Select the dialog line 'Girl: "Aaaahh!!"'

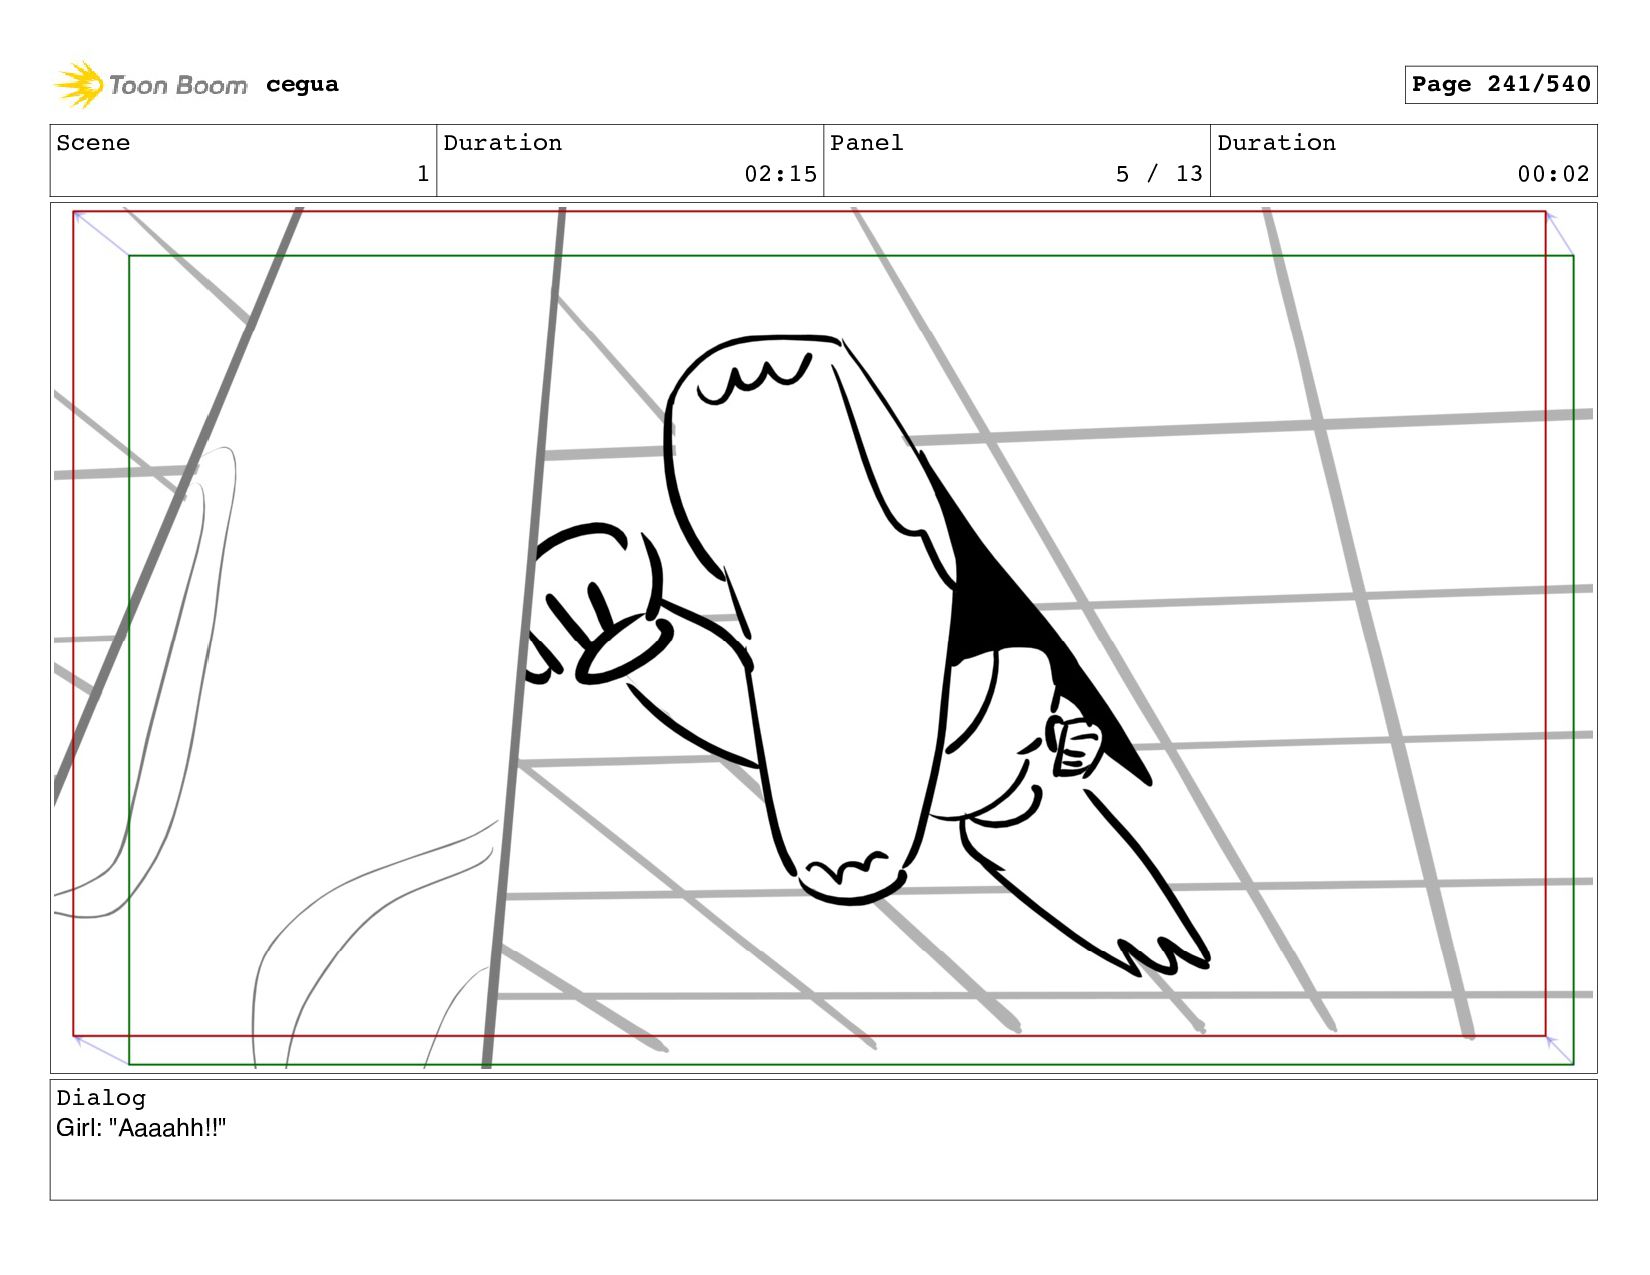[x=141, y=1128]
